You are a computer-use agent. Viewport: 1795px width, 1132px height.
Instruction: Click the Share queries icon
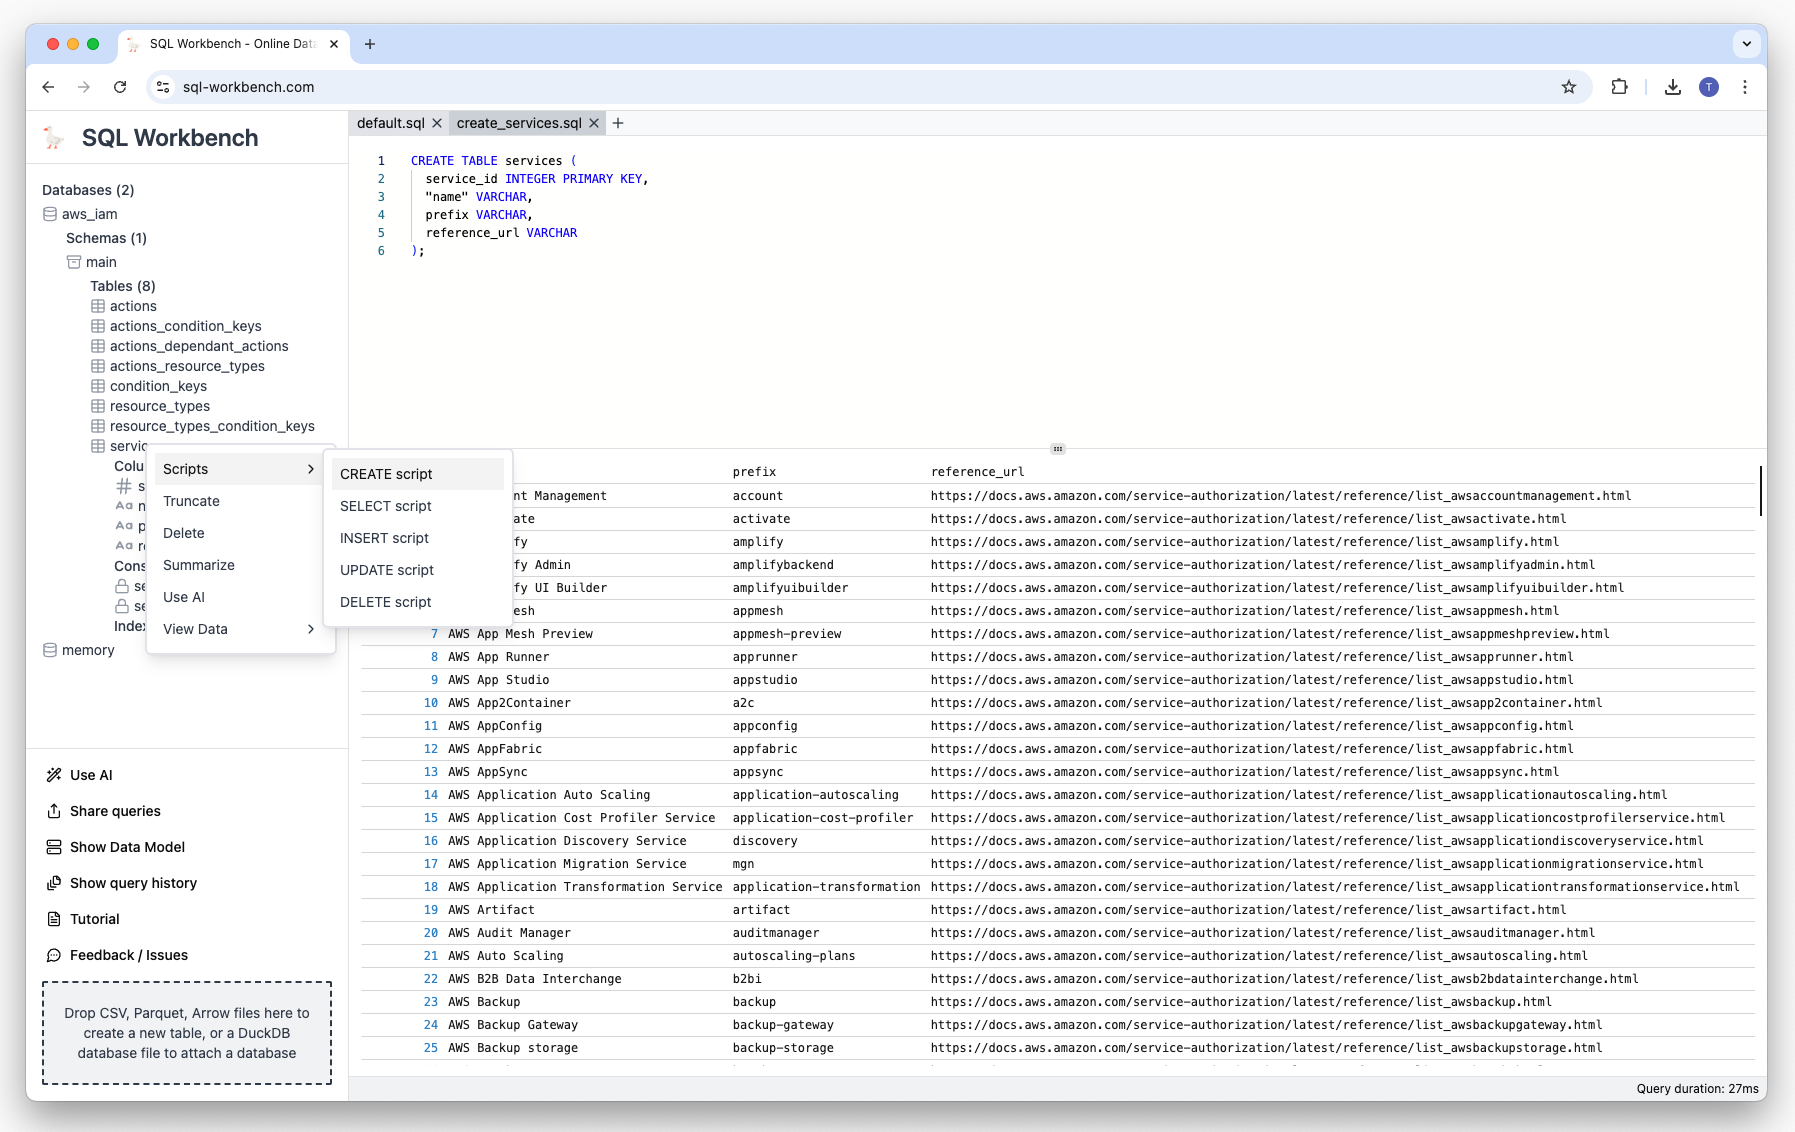click(x=55, y=811)
